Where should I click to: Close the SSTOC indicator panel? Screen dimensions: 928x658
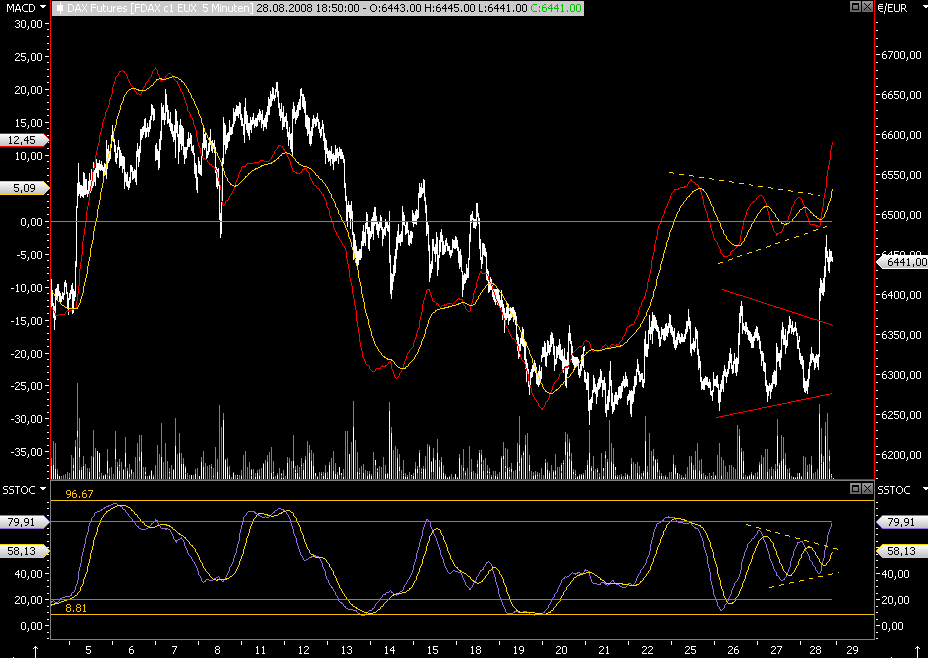867,488
